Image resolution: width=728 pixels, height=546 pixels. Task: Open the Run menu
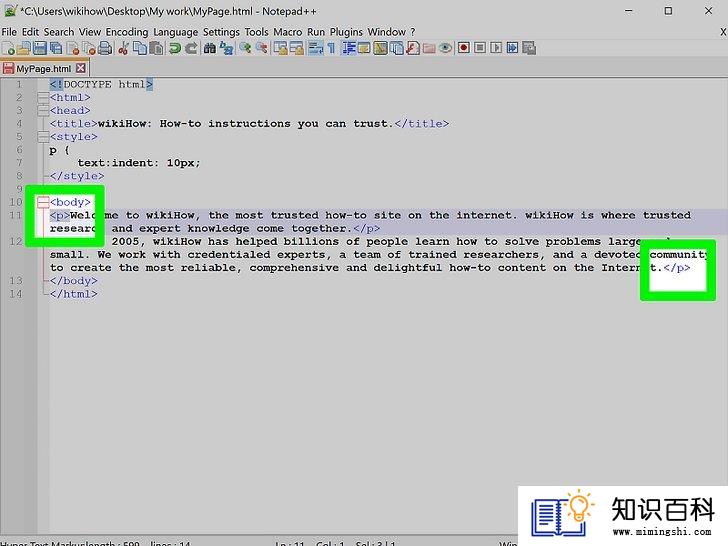(x=316, y=32)
